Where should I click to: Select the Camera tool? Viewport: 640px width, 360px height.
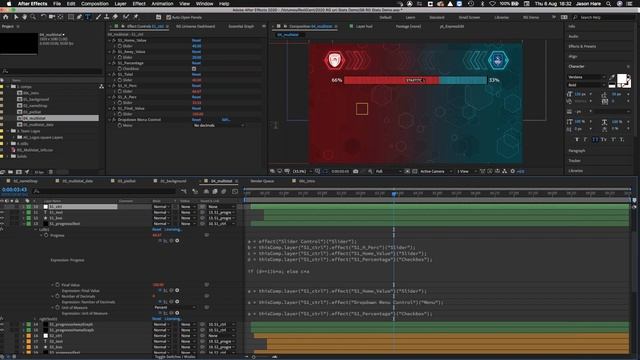click(x=52, y=17)
